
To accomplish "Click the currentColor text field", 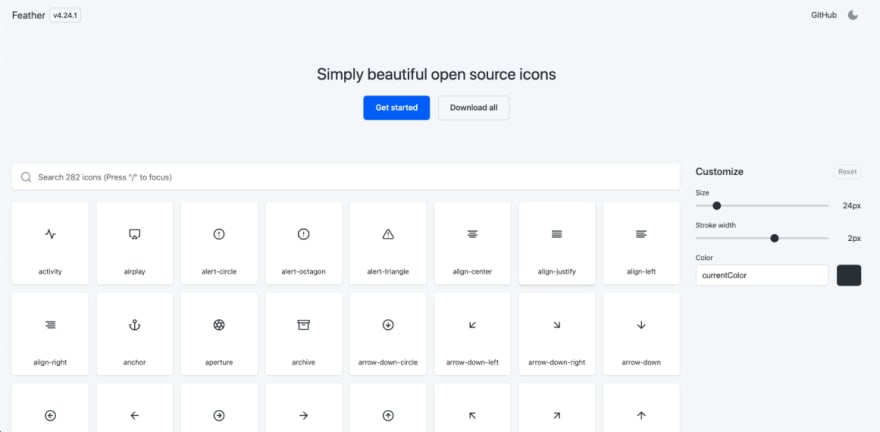I will [x=762, y=275].
